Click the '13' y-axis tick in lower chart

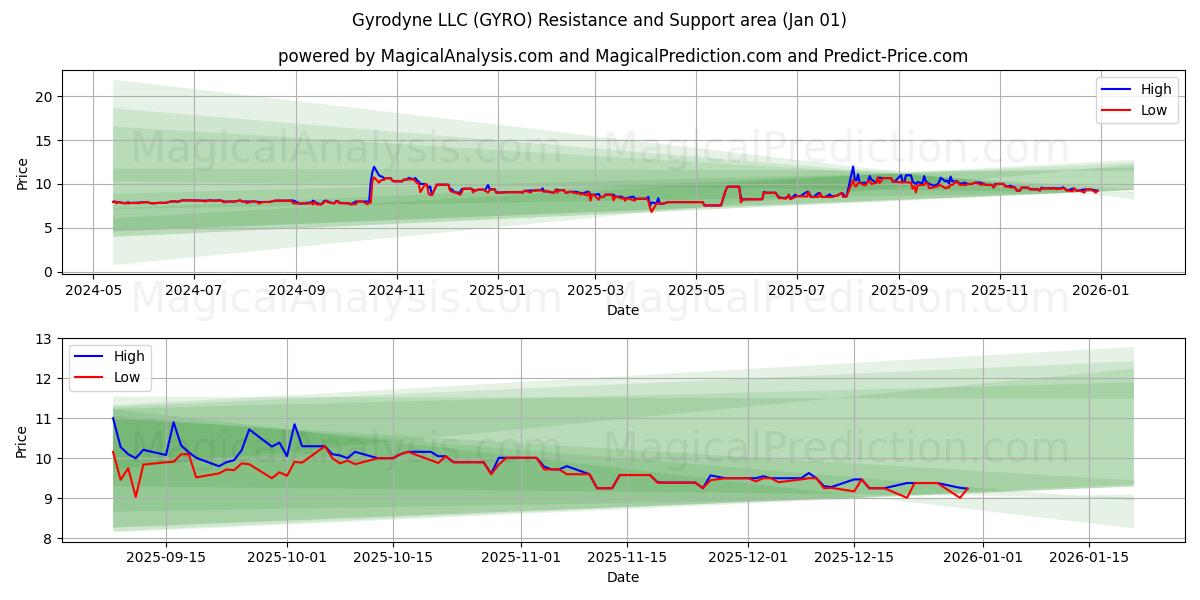pyautogui.click(x=43, y=339)
